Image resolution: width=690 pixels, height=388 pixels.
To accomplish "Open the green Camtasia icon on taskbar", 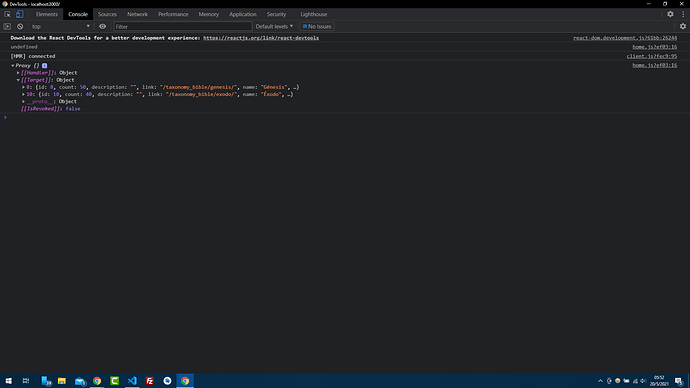I will (114, 381).
